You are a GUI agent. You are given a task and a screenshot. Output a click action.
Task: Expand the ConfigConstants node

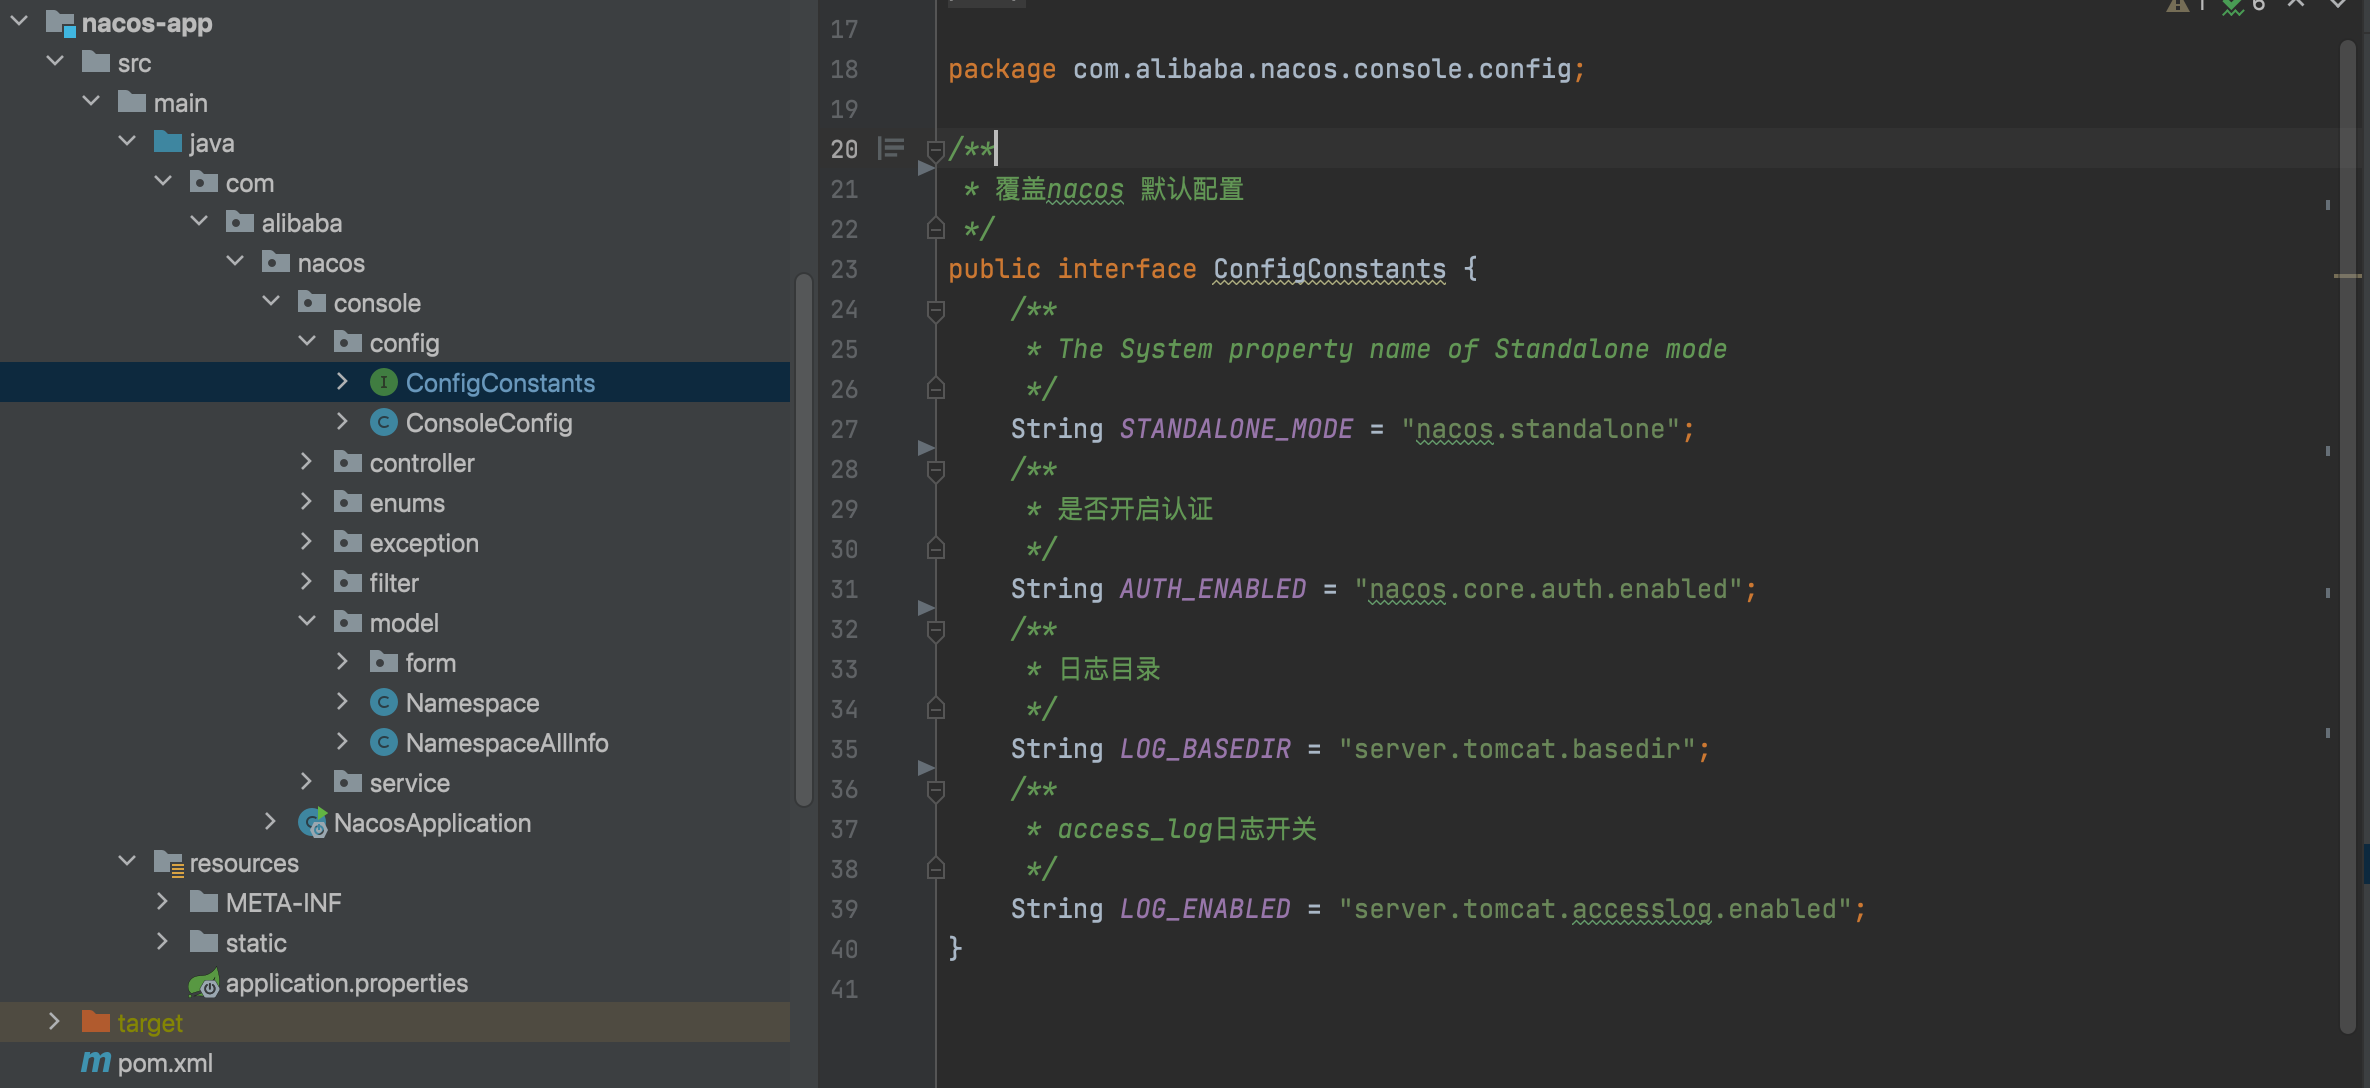click(342, 381)
